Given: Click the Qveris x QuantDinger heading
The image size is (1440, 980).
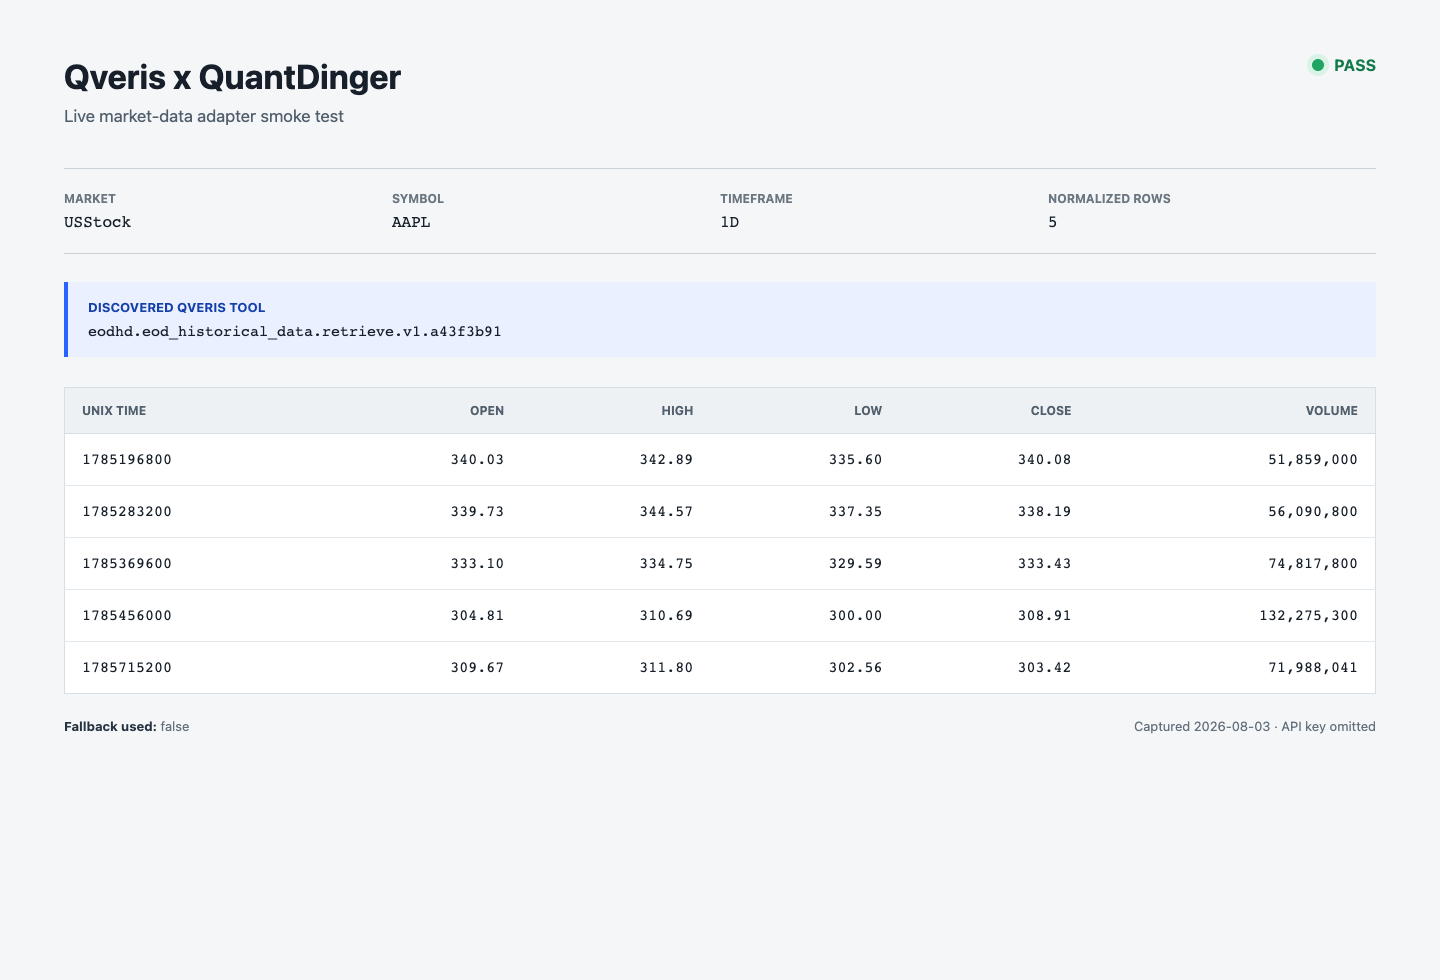Looking at the screenshot, I should click(x=232, y=77).
